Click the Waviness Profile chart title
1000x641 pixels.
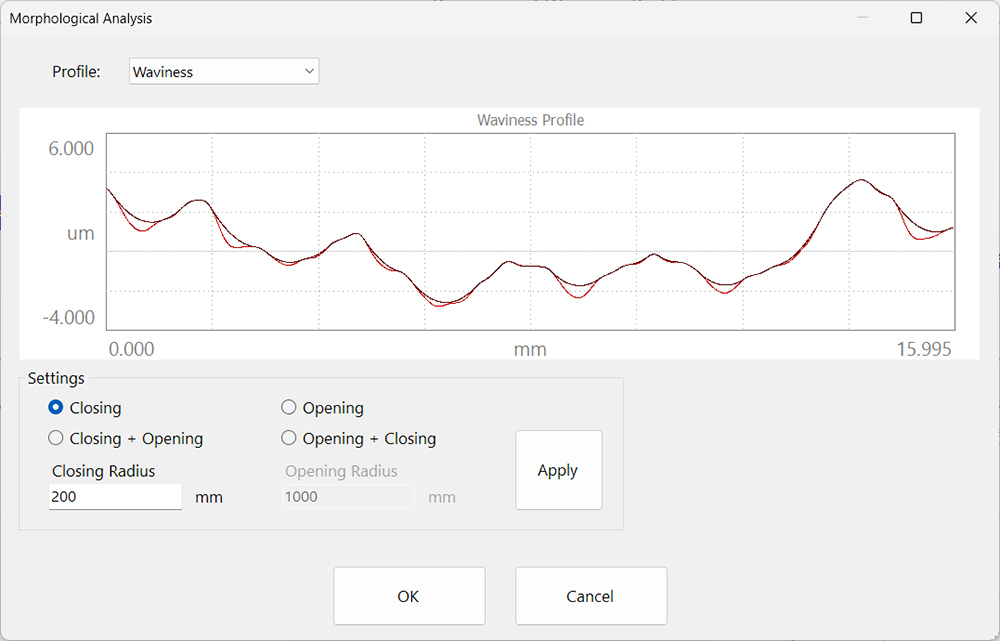pyautogui.click(x=531, y=120)
